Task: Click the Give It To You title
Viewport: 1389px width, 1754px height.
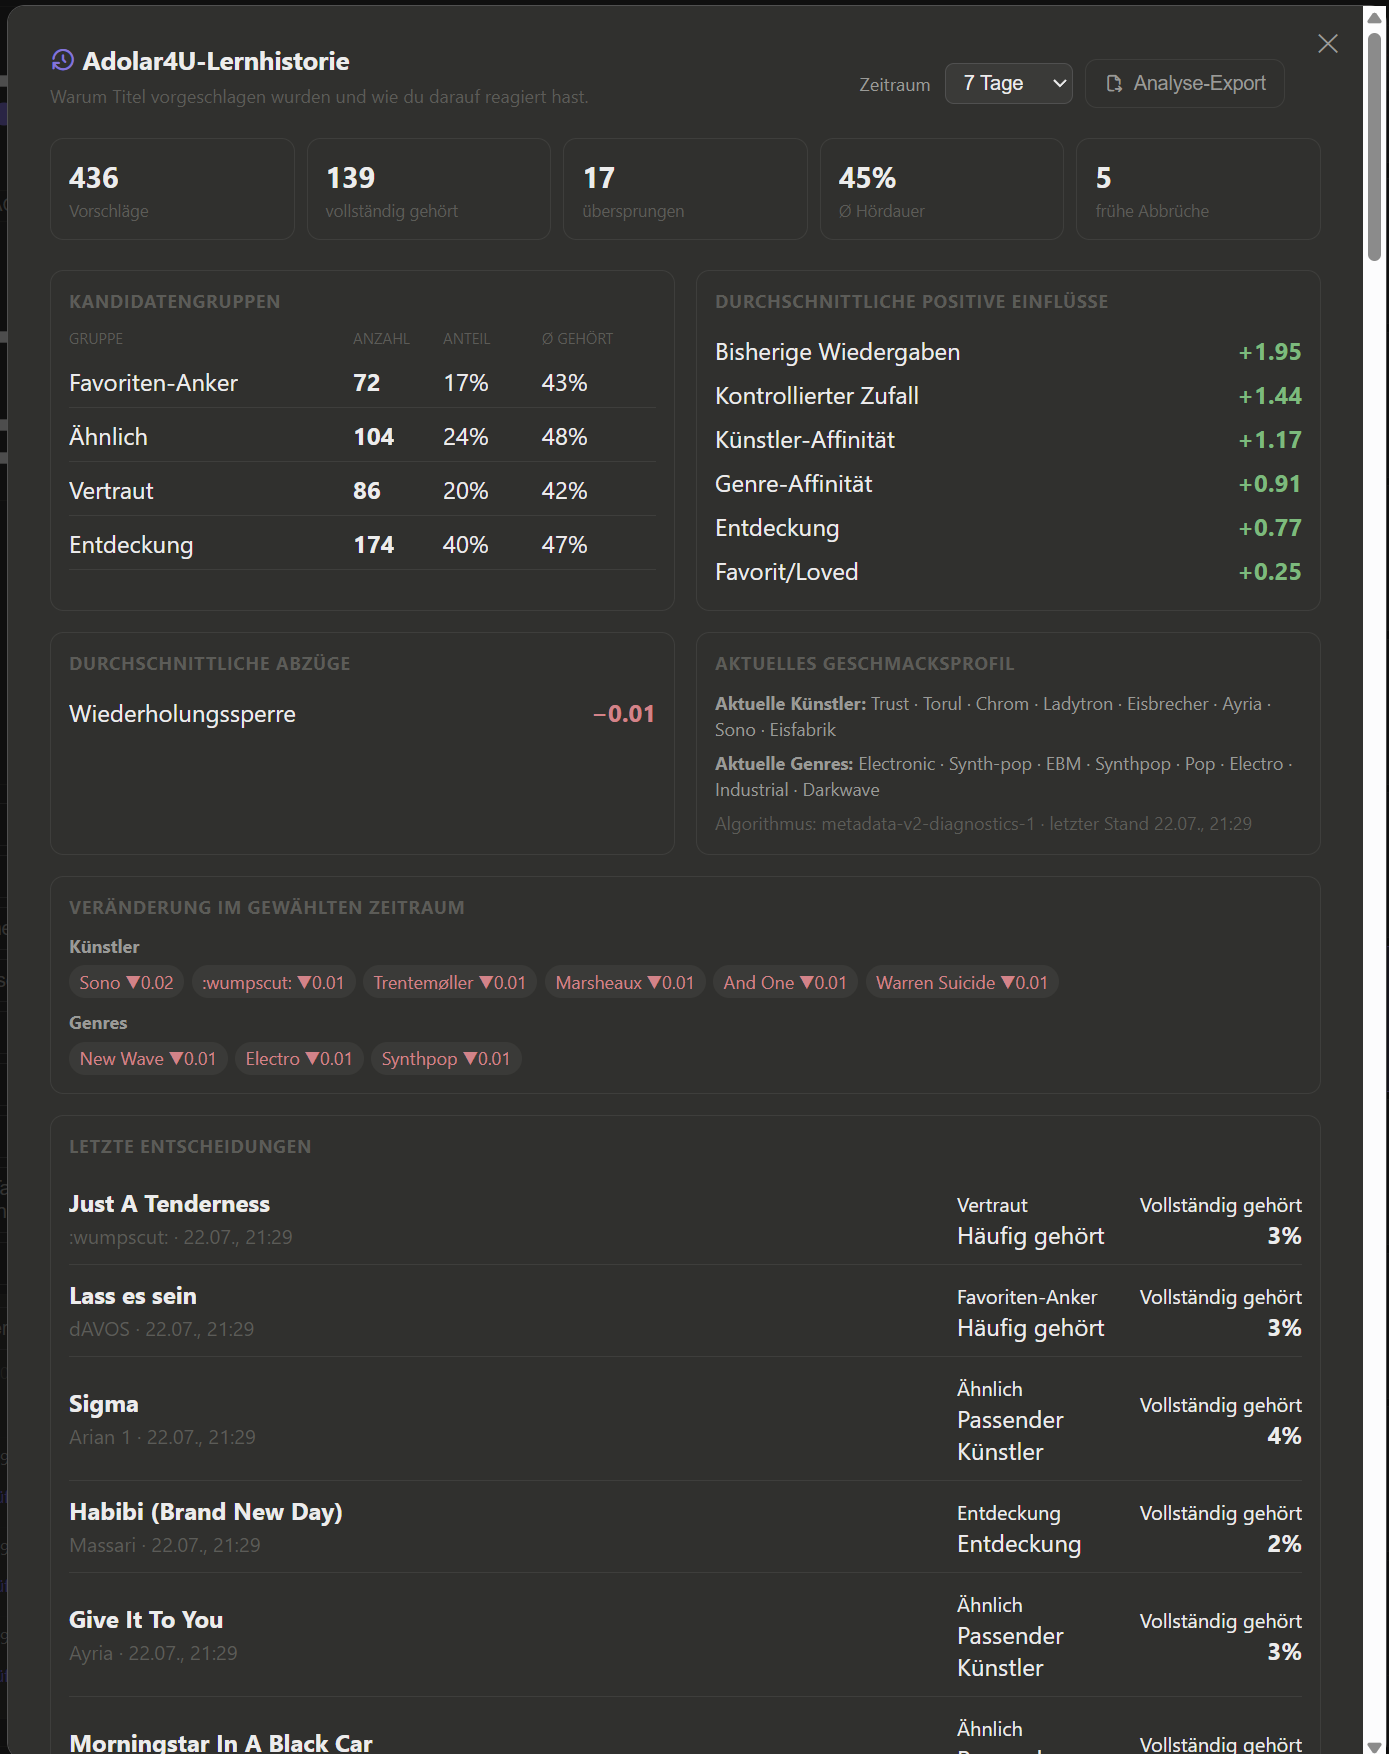Action: tap(146, 1620)
